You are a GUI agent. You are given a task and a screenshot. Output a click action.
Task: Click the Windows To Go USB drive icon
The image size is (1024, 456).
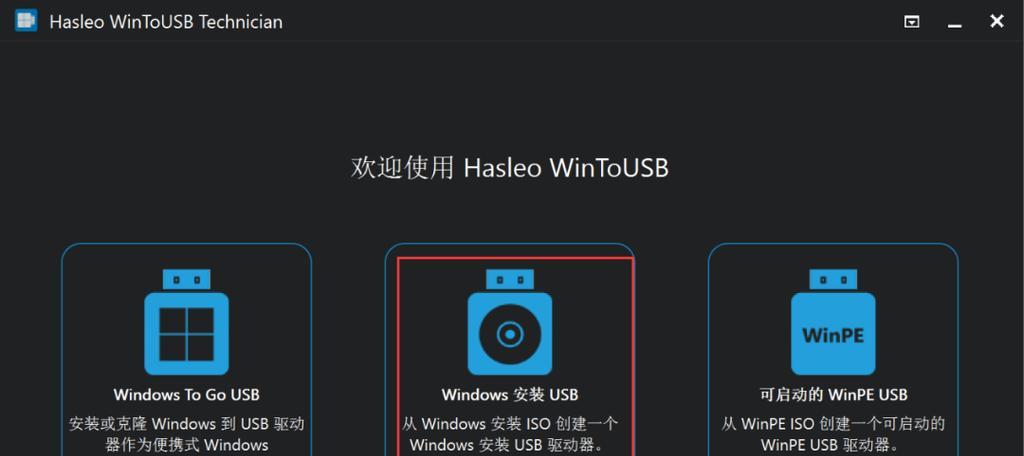pyautogui.click(x=186, y=322)
